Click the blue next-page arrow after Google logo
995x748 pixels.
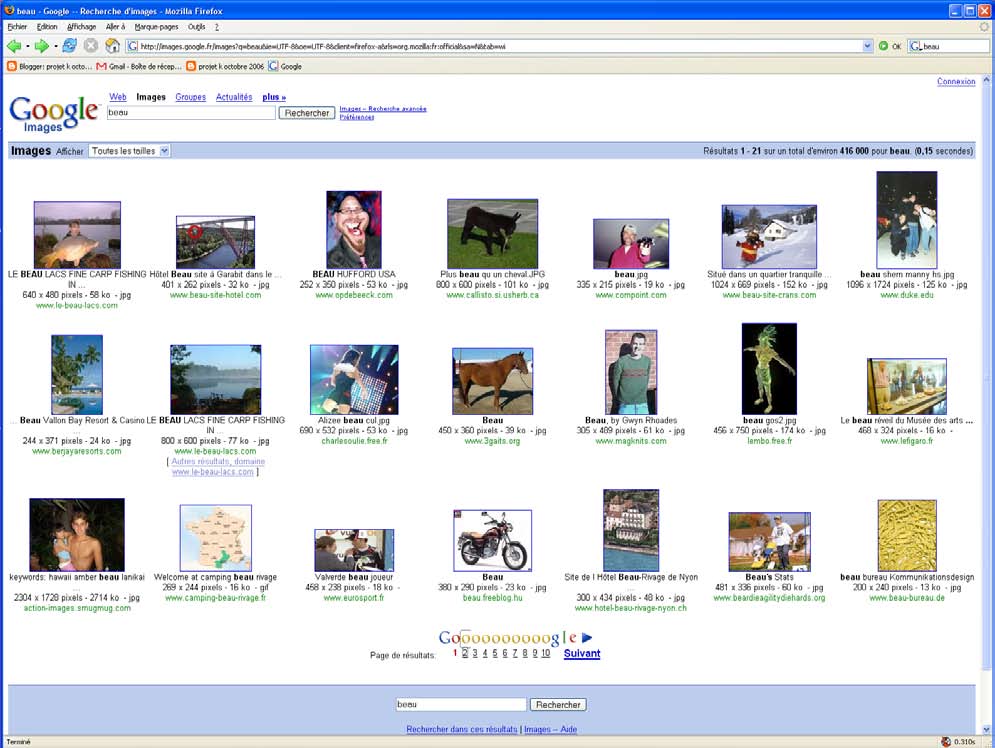(587, 638)
